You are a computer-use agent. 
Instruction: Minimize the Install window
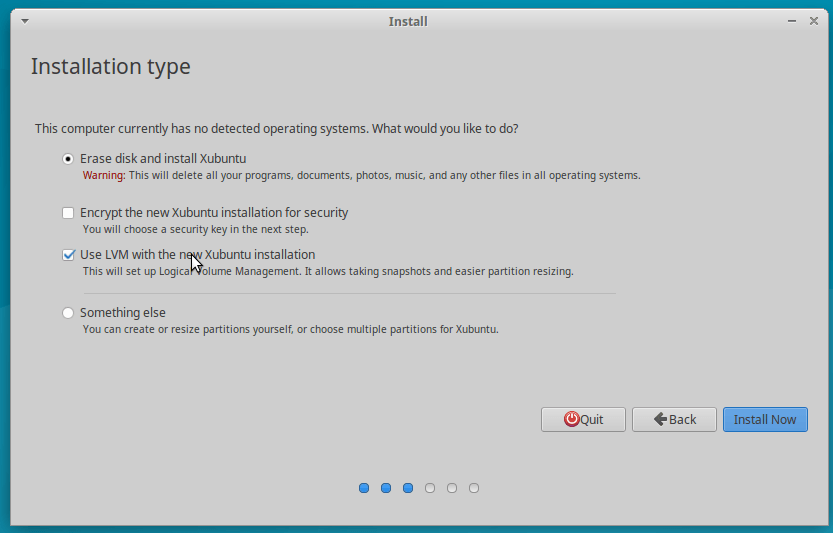click(792, 21)
